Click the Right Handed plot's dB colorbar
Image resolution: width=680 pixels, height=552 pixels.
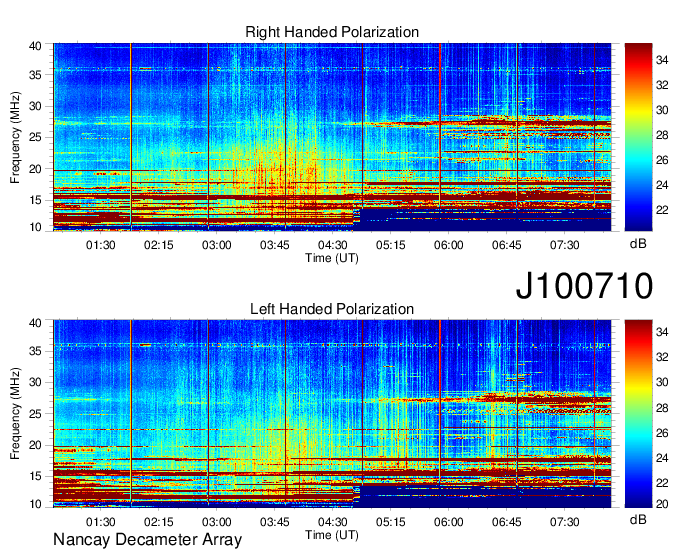[x=638, y=137]
